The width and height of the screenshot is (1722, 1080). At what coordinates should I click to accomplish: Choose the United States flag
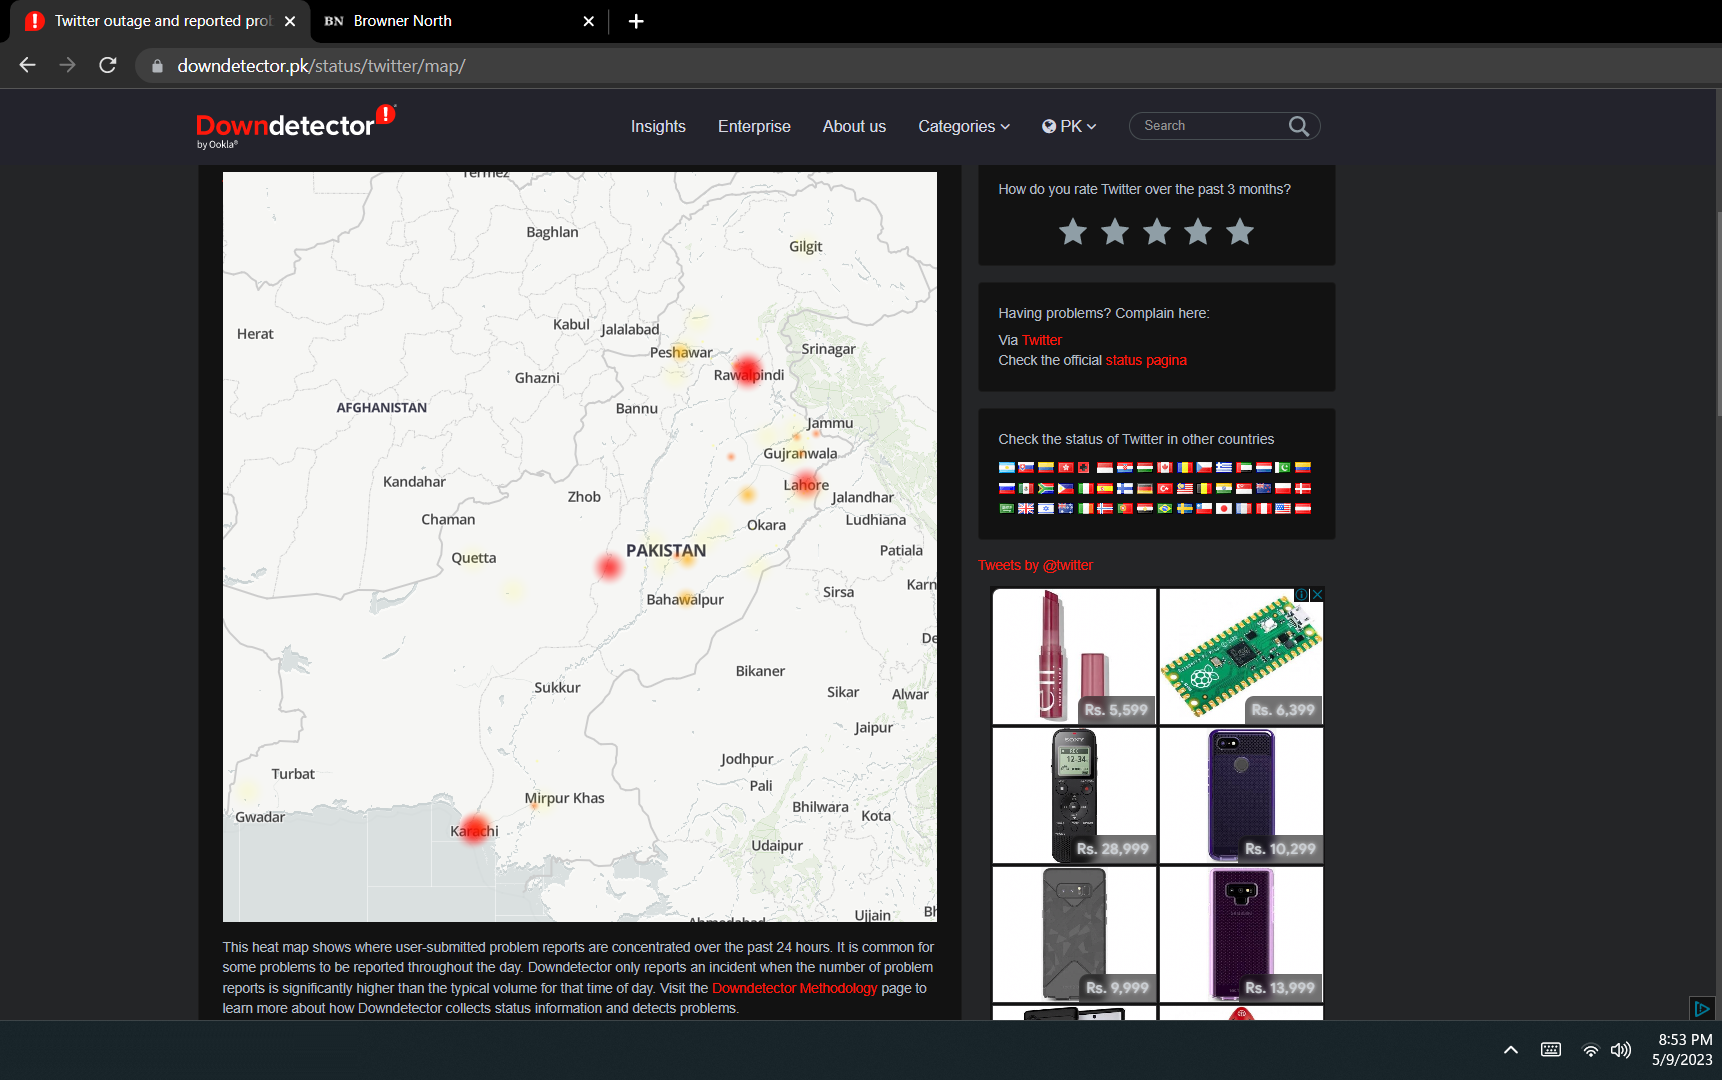(1283, 508)
